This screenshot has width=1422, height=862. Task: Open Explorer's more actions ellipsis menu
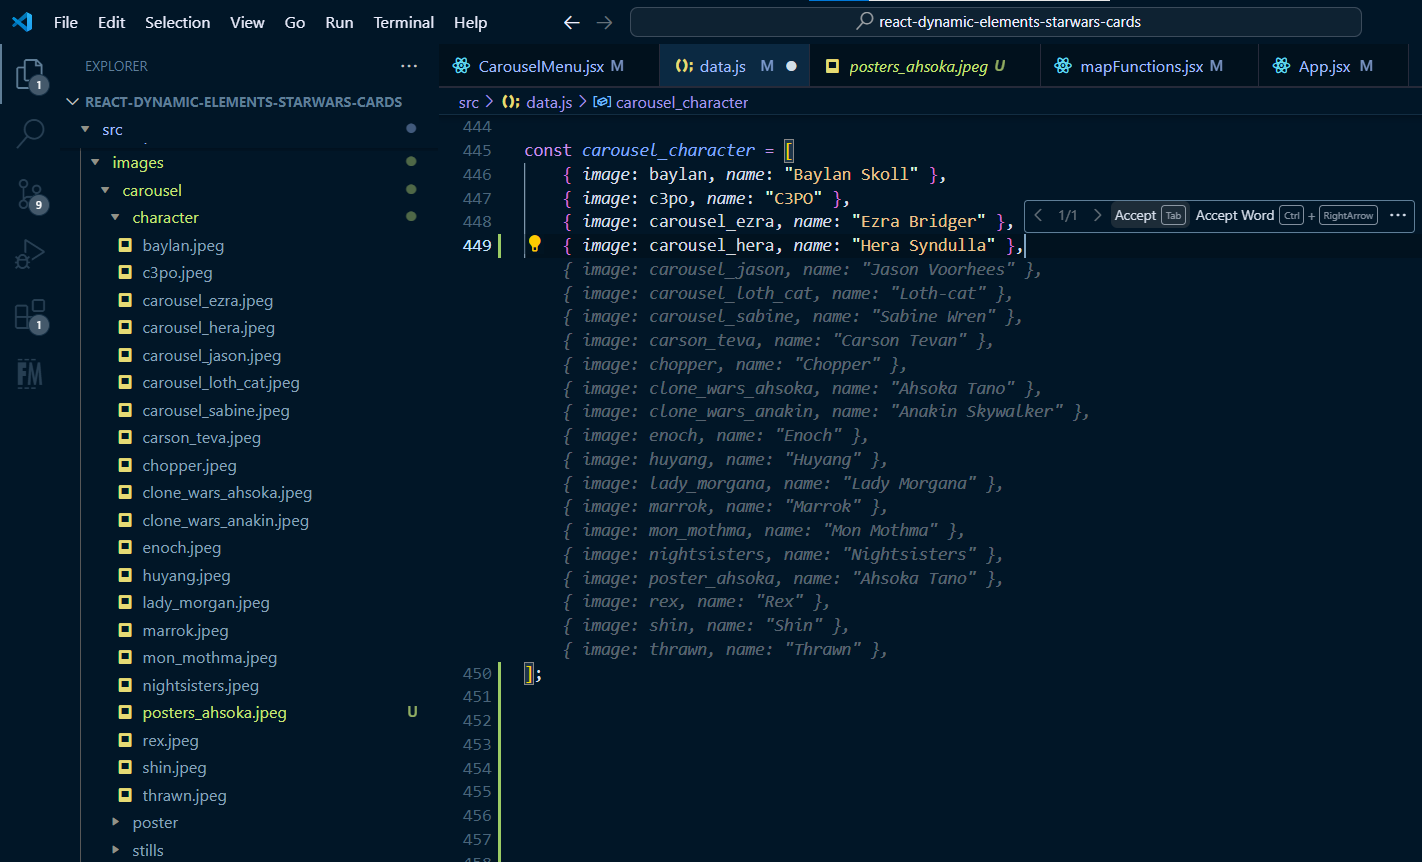tap(409, 65)
